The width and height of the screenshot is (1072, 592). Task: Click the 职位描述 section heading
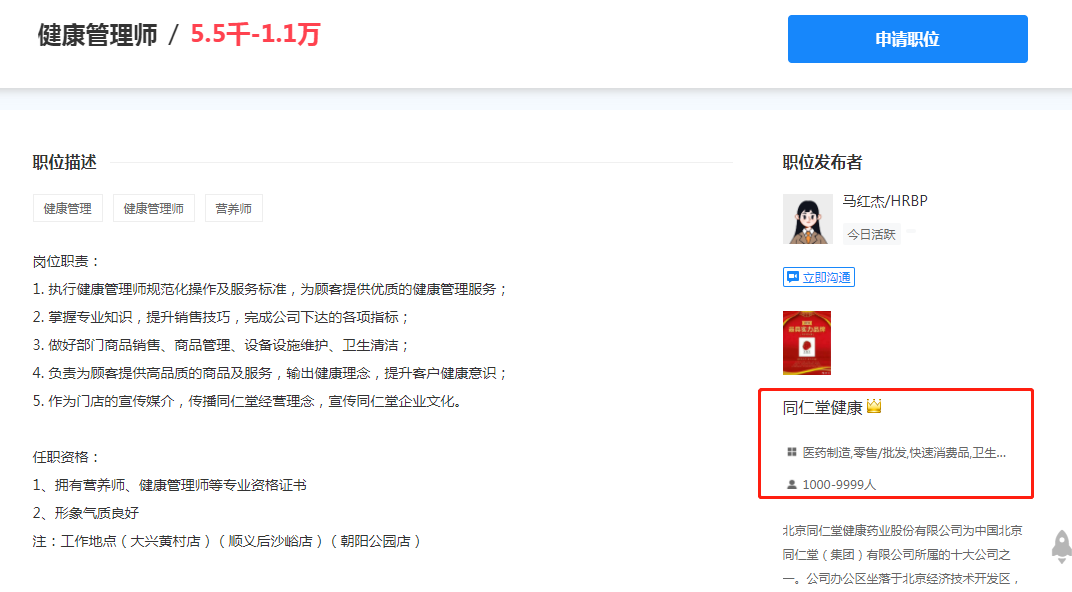pyautogui.click(x=65, y=163)
